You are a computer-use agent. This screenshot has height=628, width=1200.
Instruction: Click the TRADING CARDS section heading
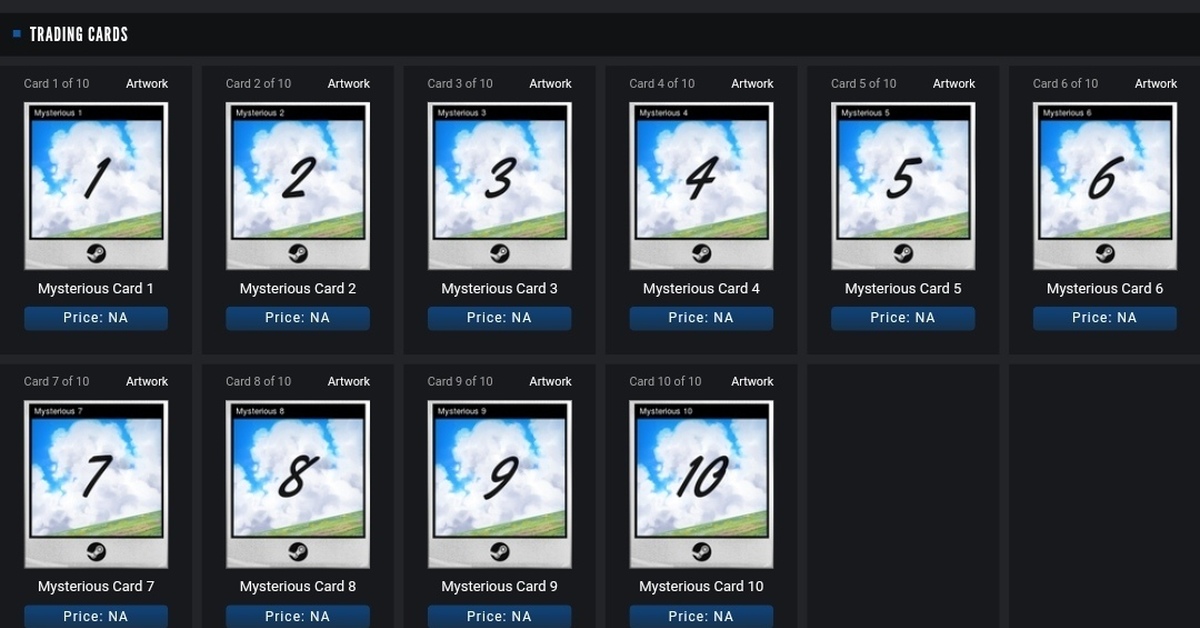tap(79, 35)
